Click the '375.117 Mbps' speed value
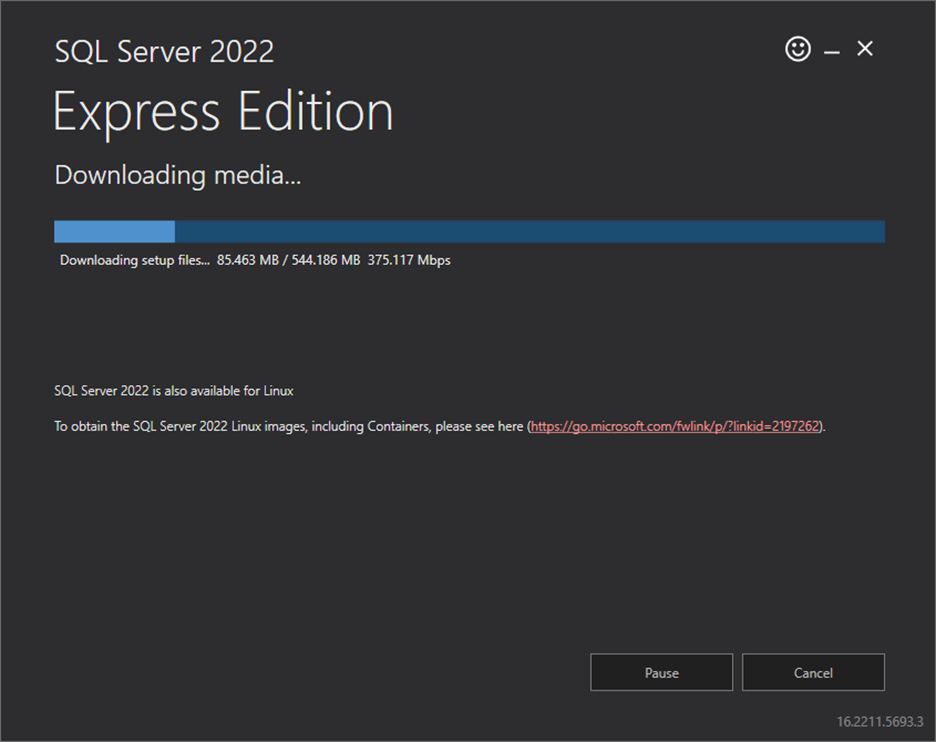Viewport: 936px width, 742px height. pos(409,260)
